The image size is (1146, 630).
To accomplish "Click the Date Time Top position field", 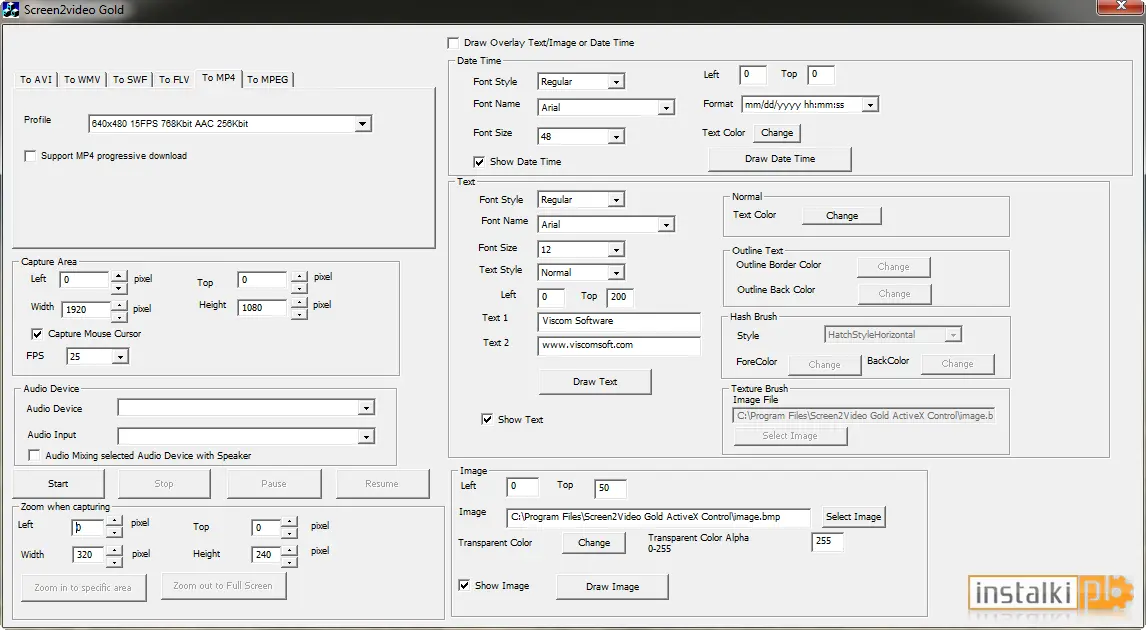I will (x=821, y=75).
